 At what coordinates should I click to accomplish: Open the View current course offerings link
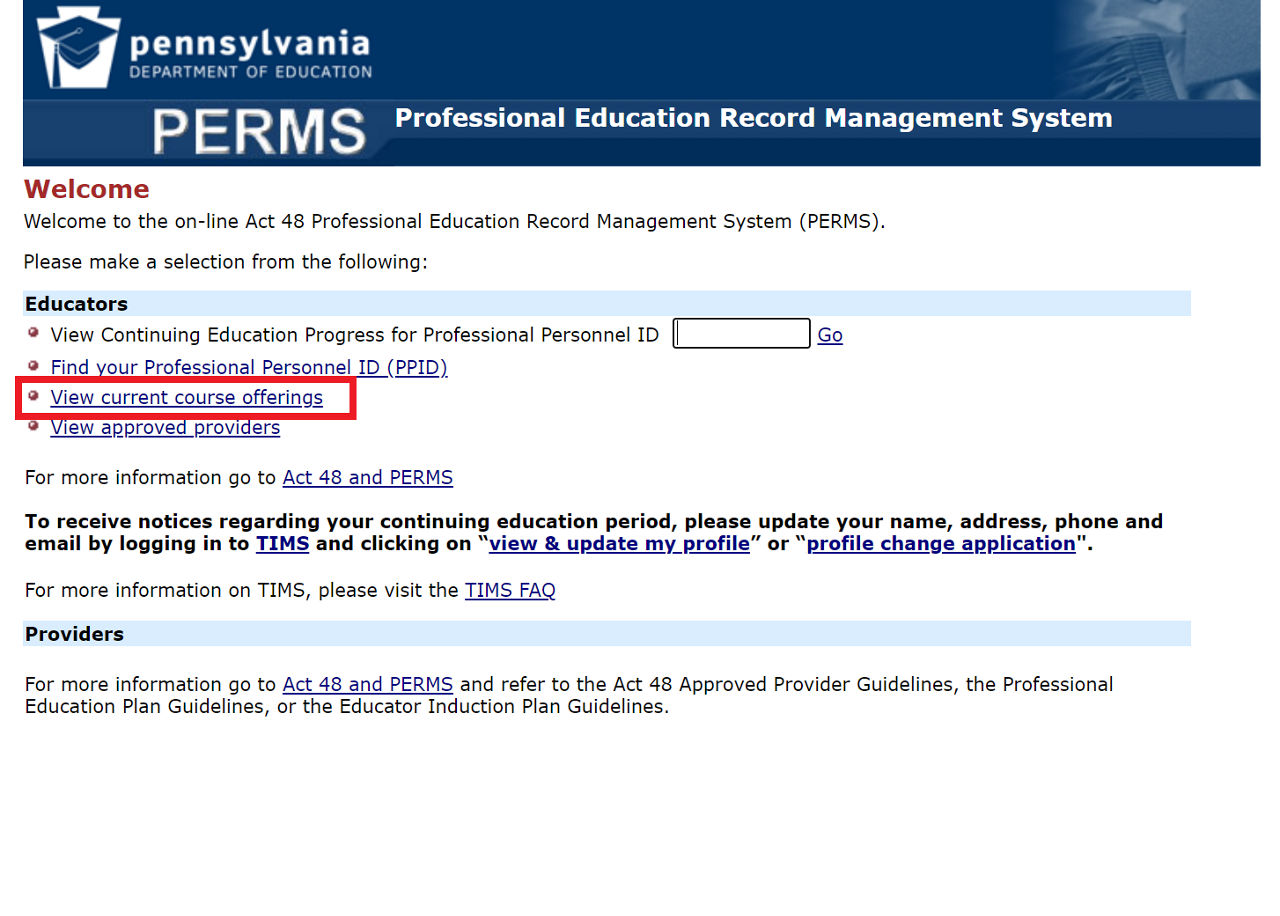click(x=186, y=397)
